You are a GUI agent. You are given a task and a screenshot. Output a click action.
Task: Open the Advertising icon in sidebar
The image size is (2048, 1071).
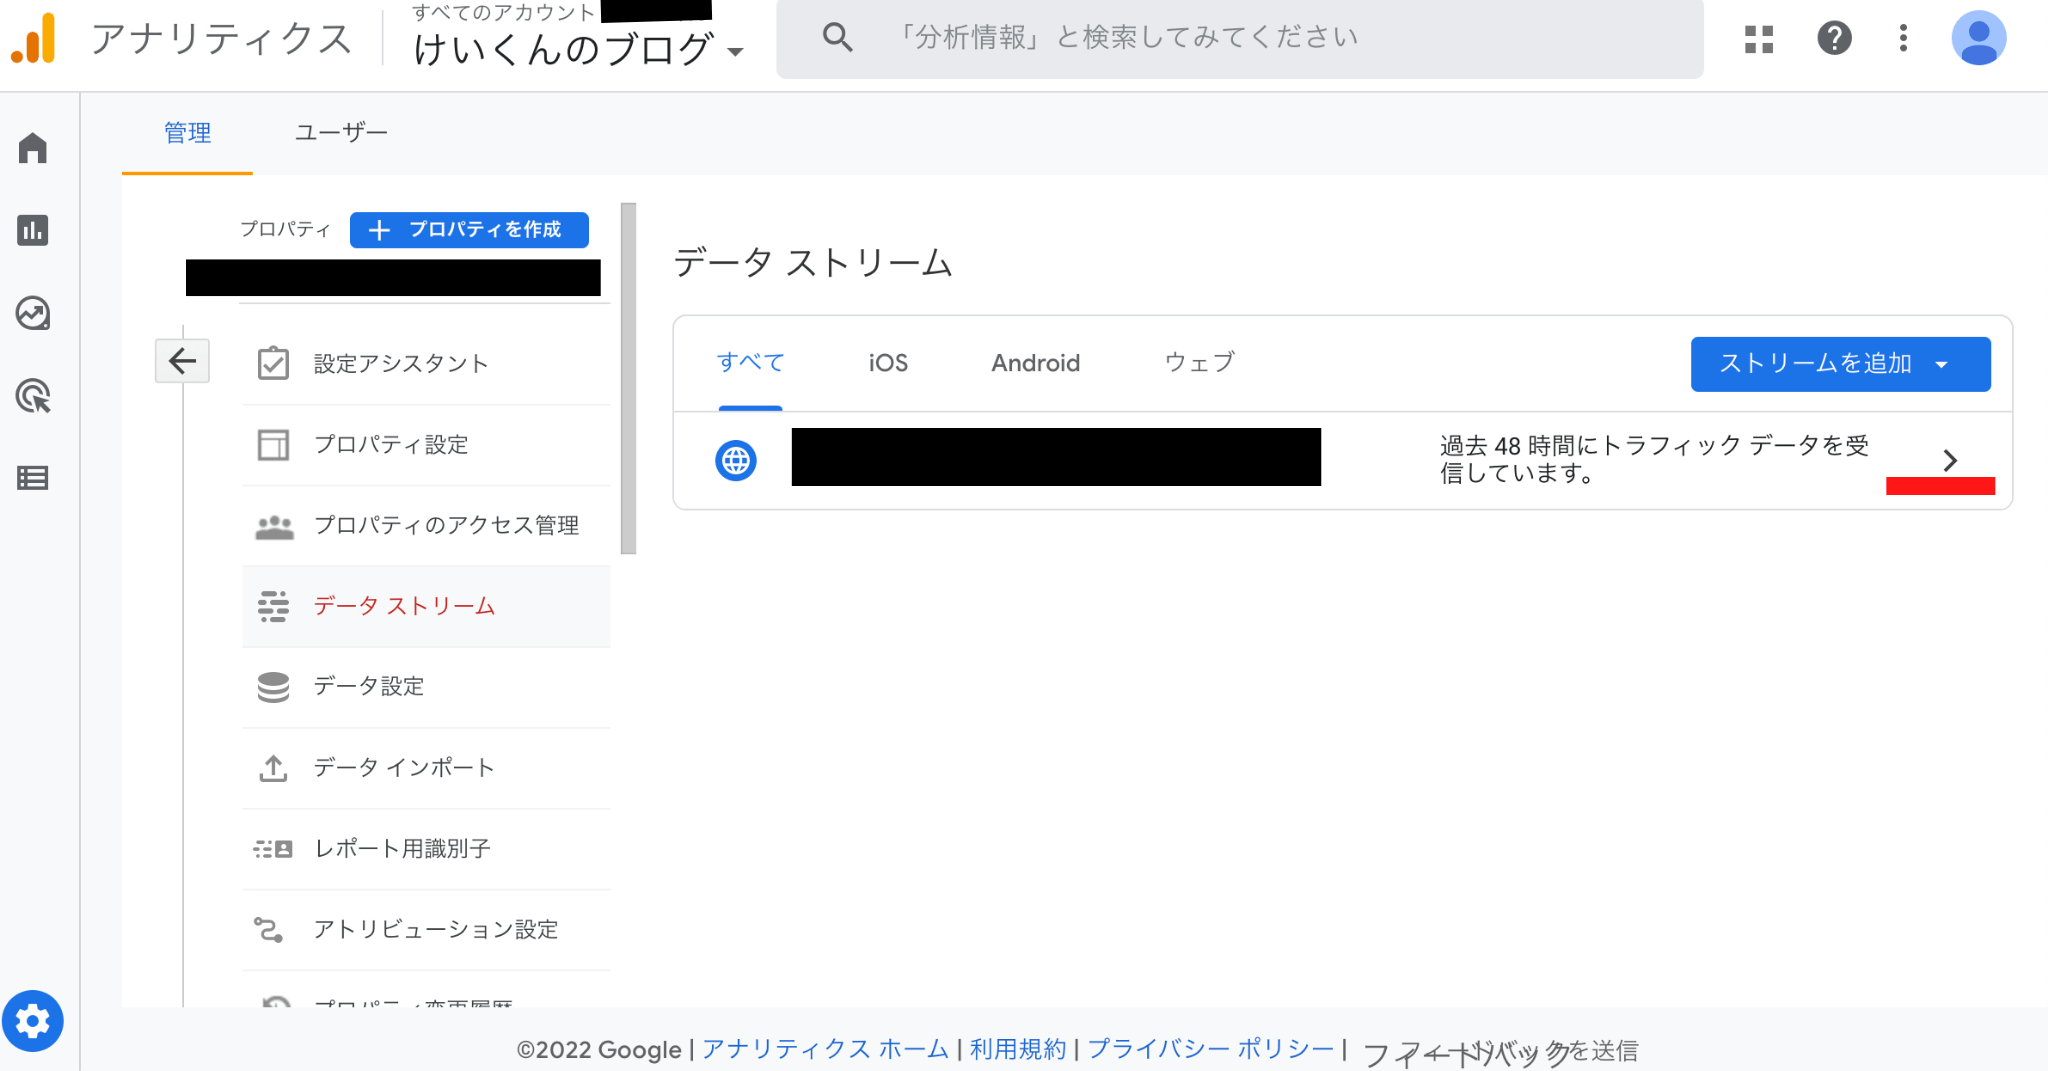click(x=33, y=396)
